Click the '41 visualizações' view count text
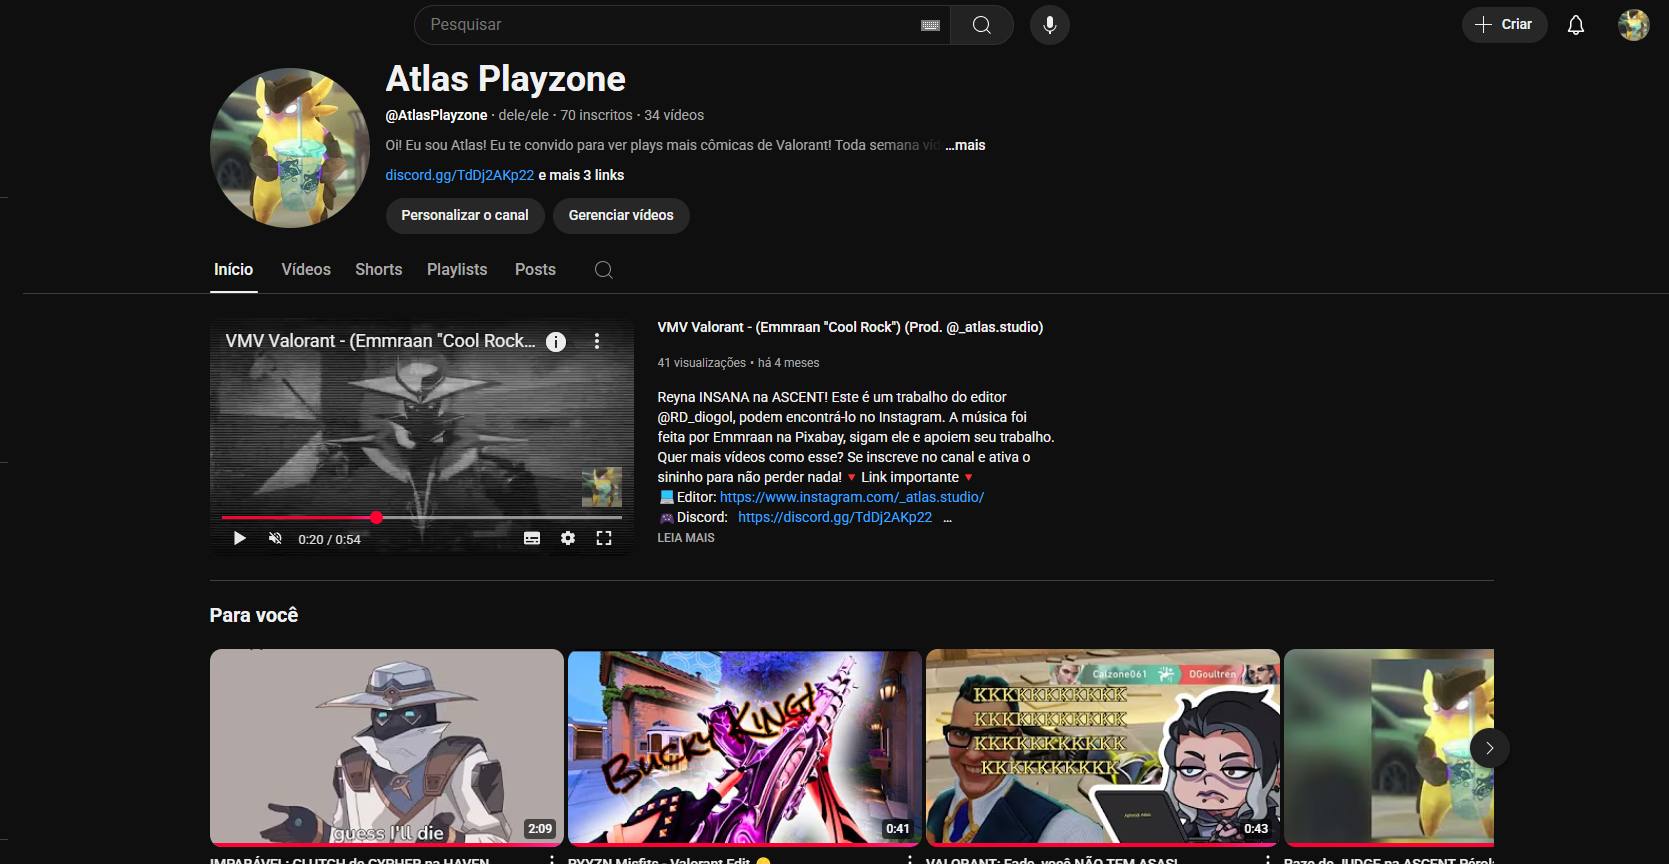Viewport: 1669px width, 864px height. 702,363
